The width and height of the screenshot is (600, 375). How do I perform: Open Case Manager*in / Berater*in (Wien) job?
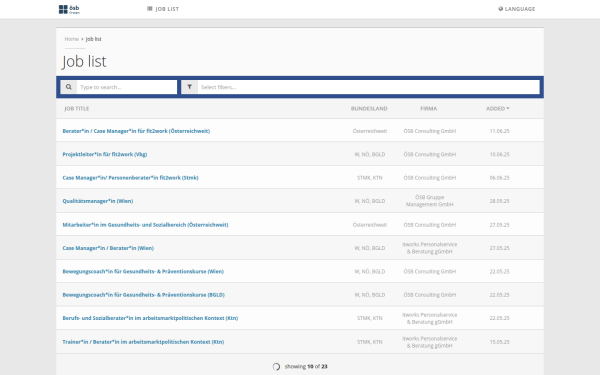point(108,248)
